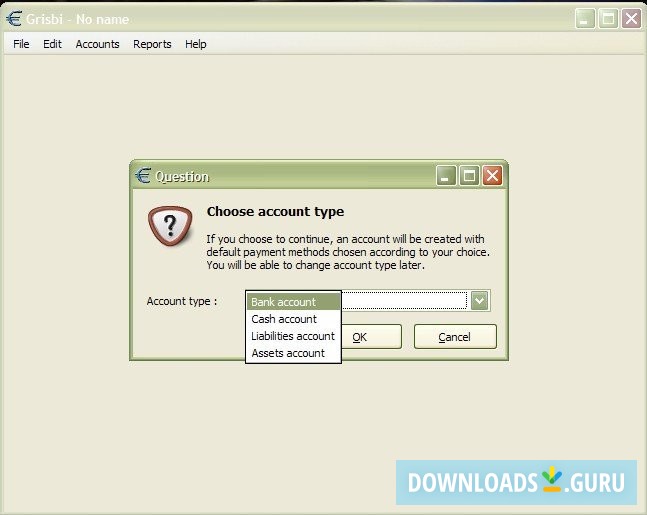Image resolution: width=647 pixels, height=515 pixels.
Task: Maximize the Grisbi main window
Action: point(608,19)
